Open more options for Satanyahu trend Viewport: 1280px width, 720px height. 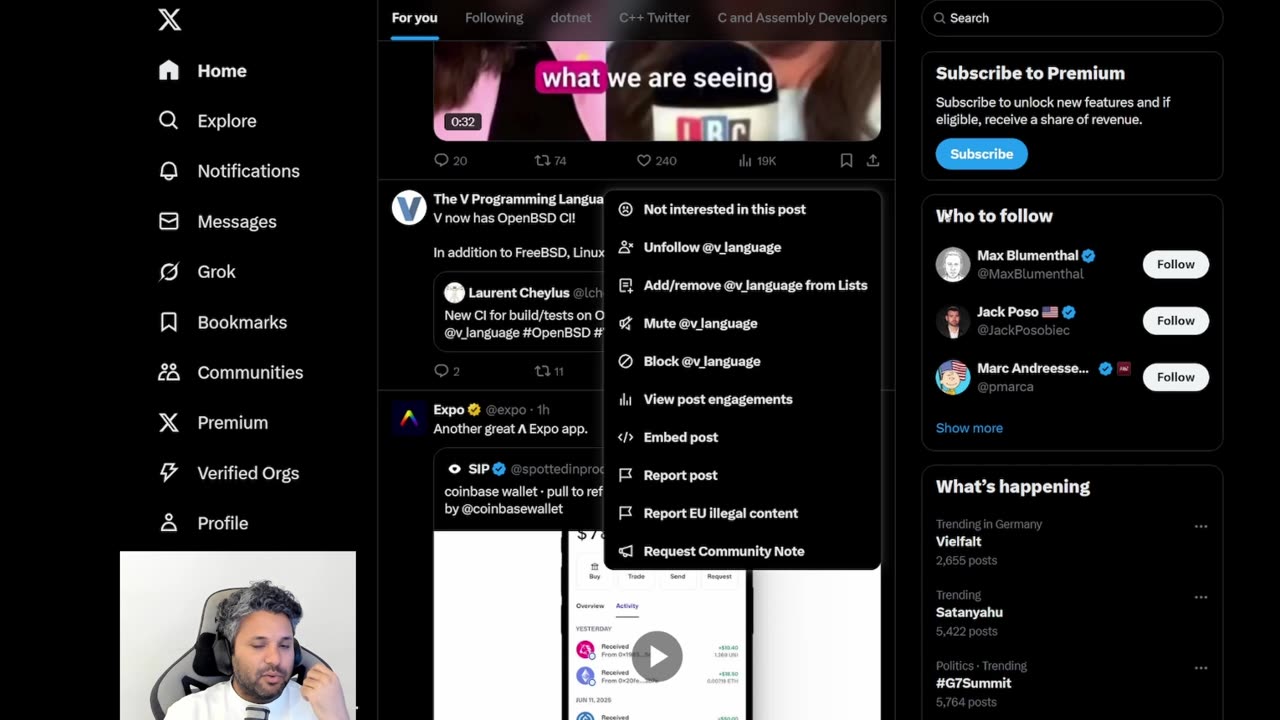pos(1201,597)
